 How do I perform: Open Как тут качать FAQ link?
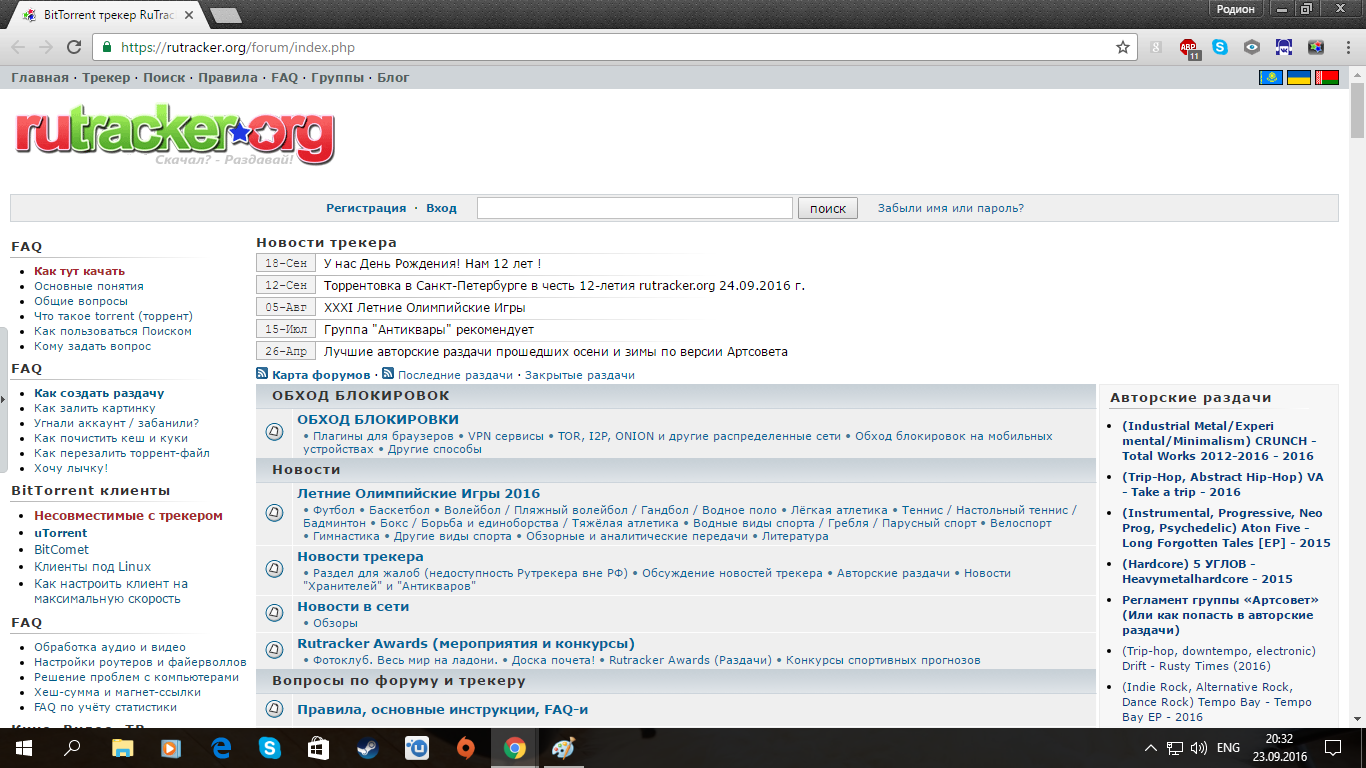(x=79, y=271)
